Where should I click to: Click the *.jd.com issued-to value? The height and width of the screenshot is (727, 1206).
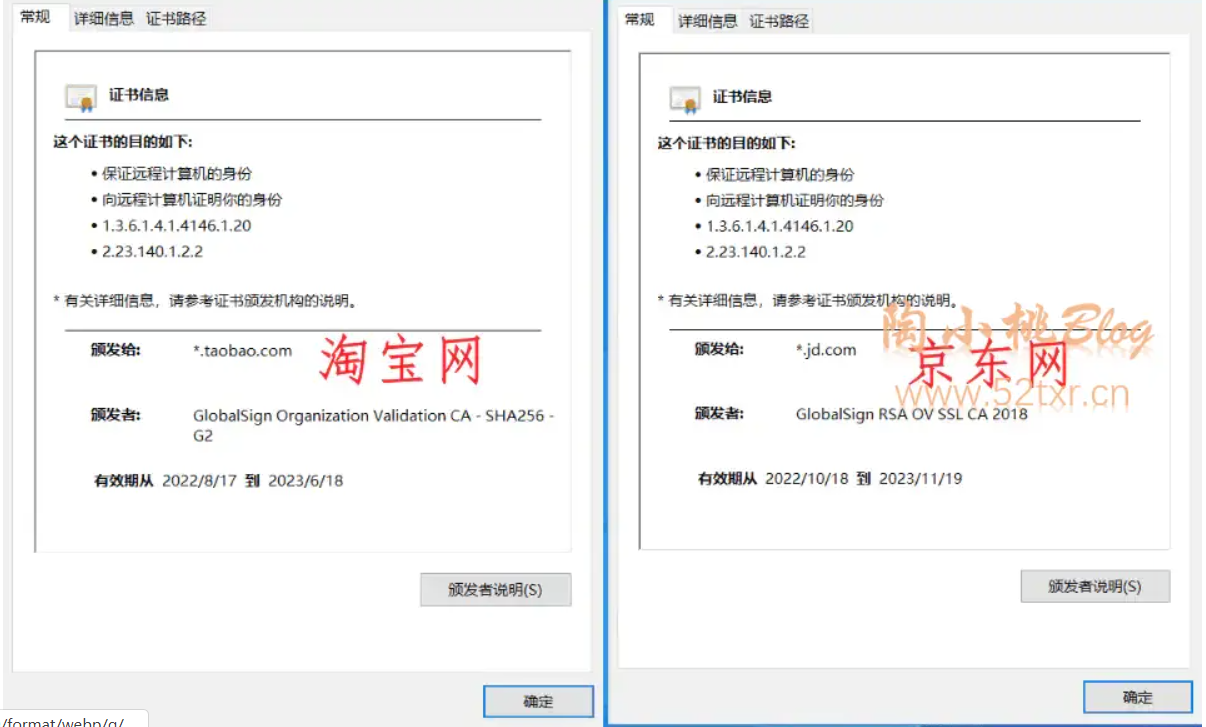pos(826,350)
